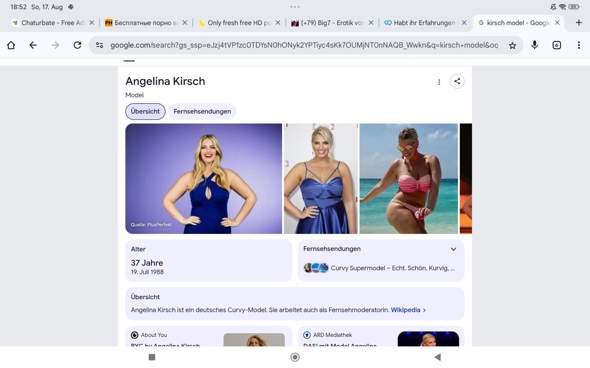Open the beach bikini photo thumbnail
The height and width of the screenshot is (368, 590).
pyautogui.click(x=409, y=178)
